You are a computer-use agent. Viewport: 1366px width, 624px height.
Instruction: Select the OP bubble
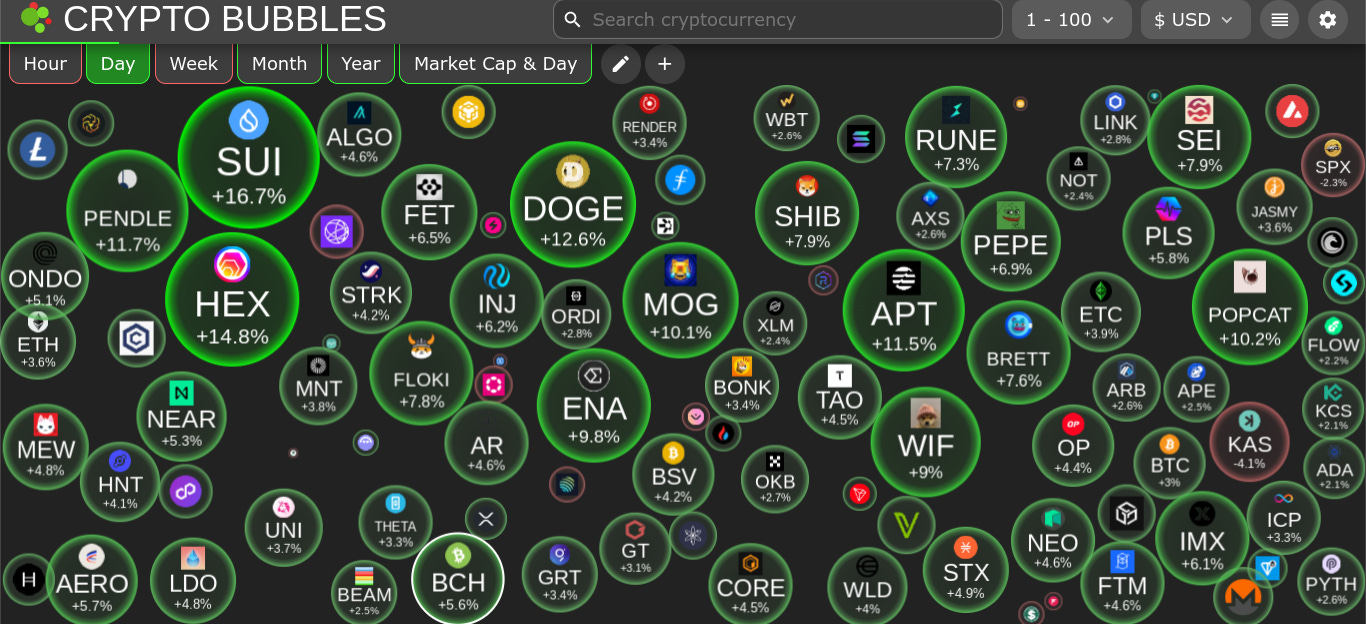point(1073,445)
